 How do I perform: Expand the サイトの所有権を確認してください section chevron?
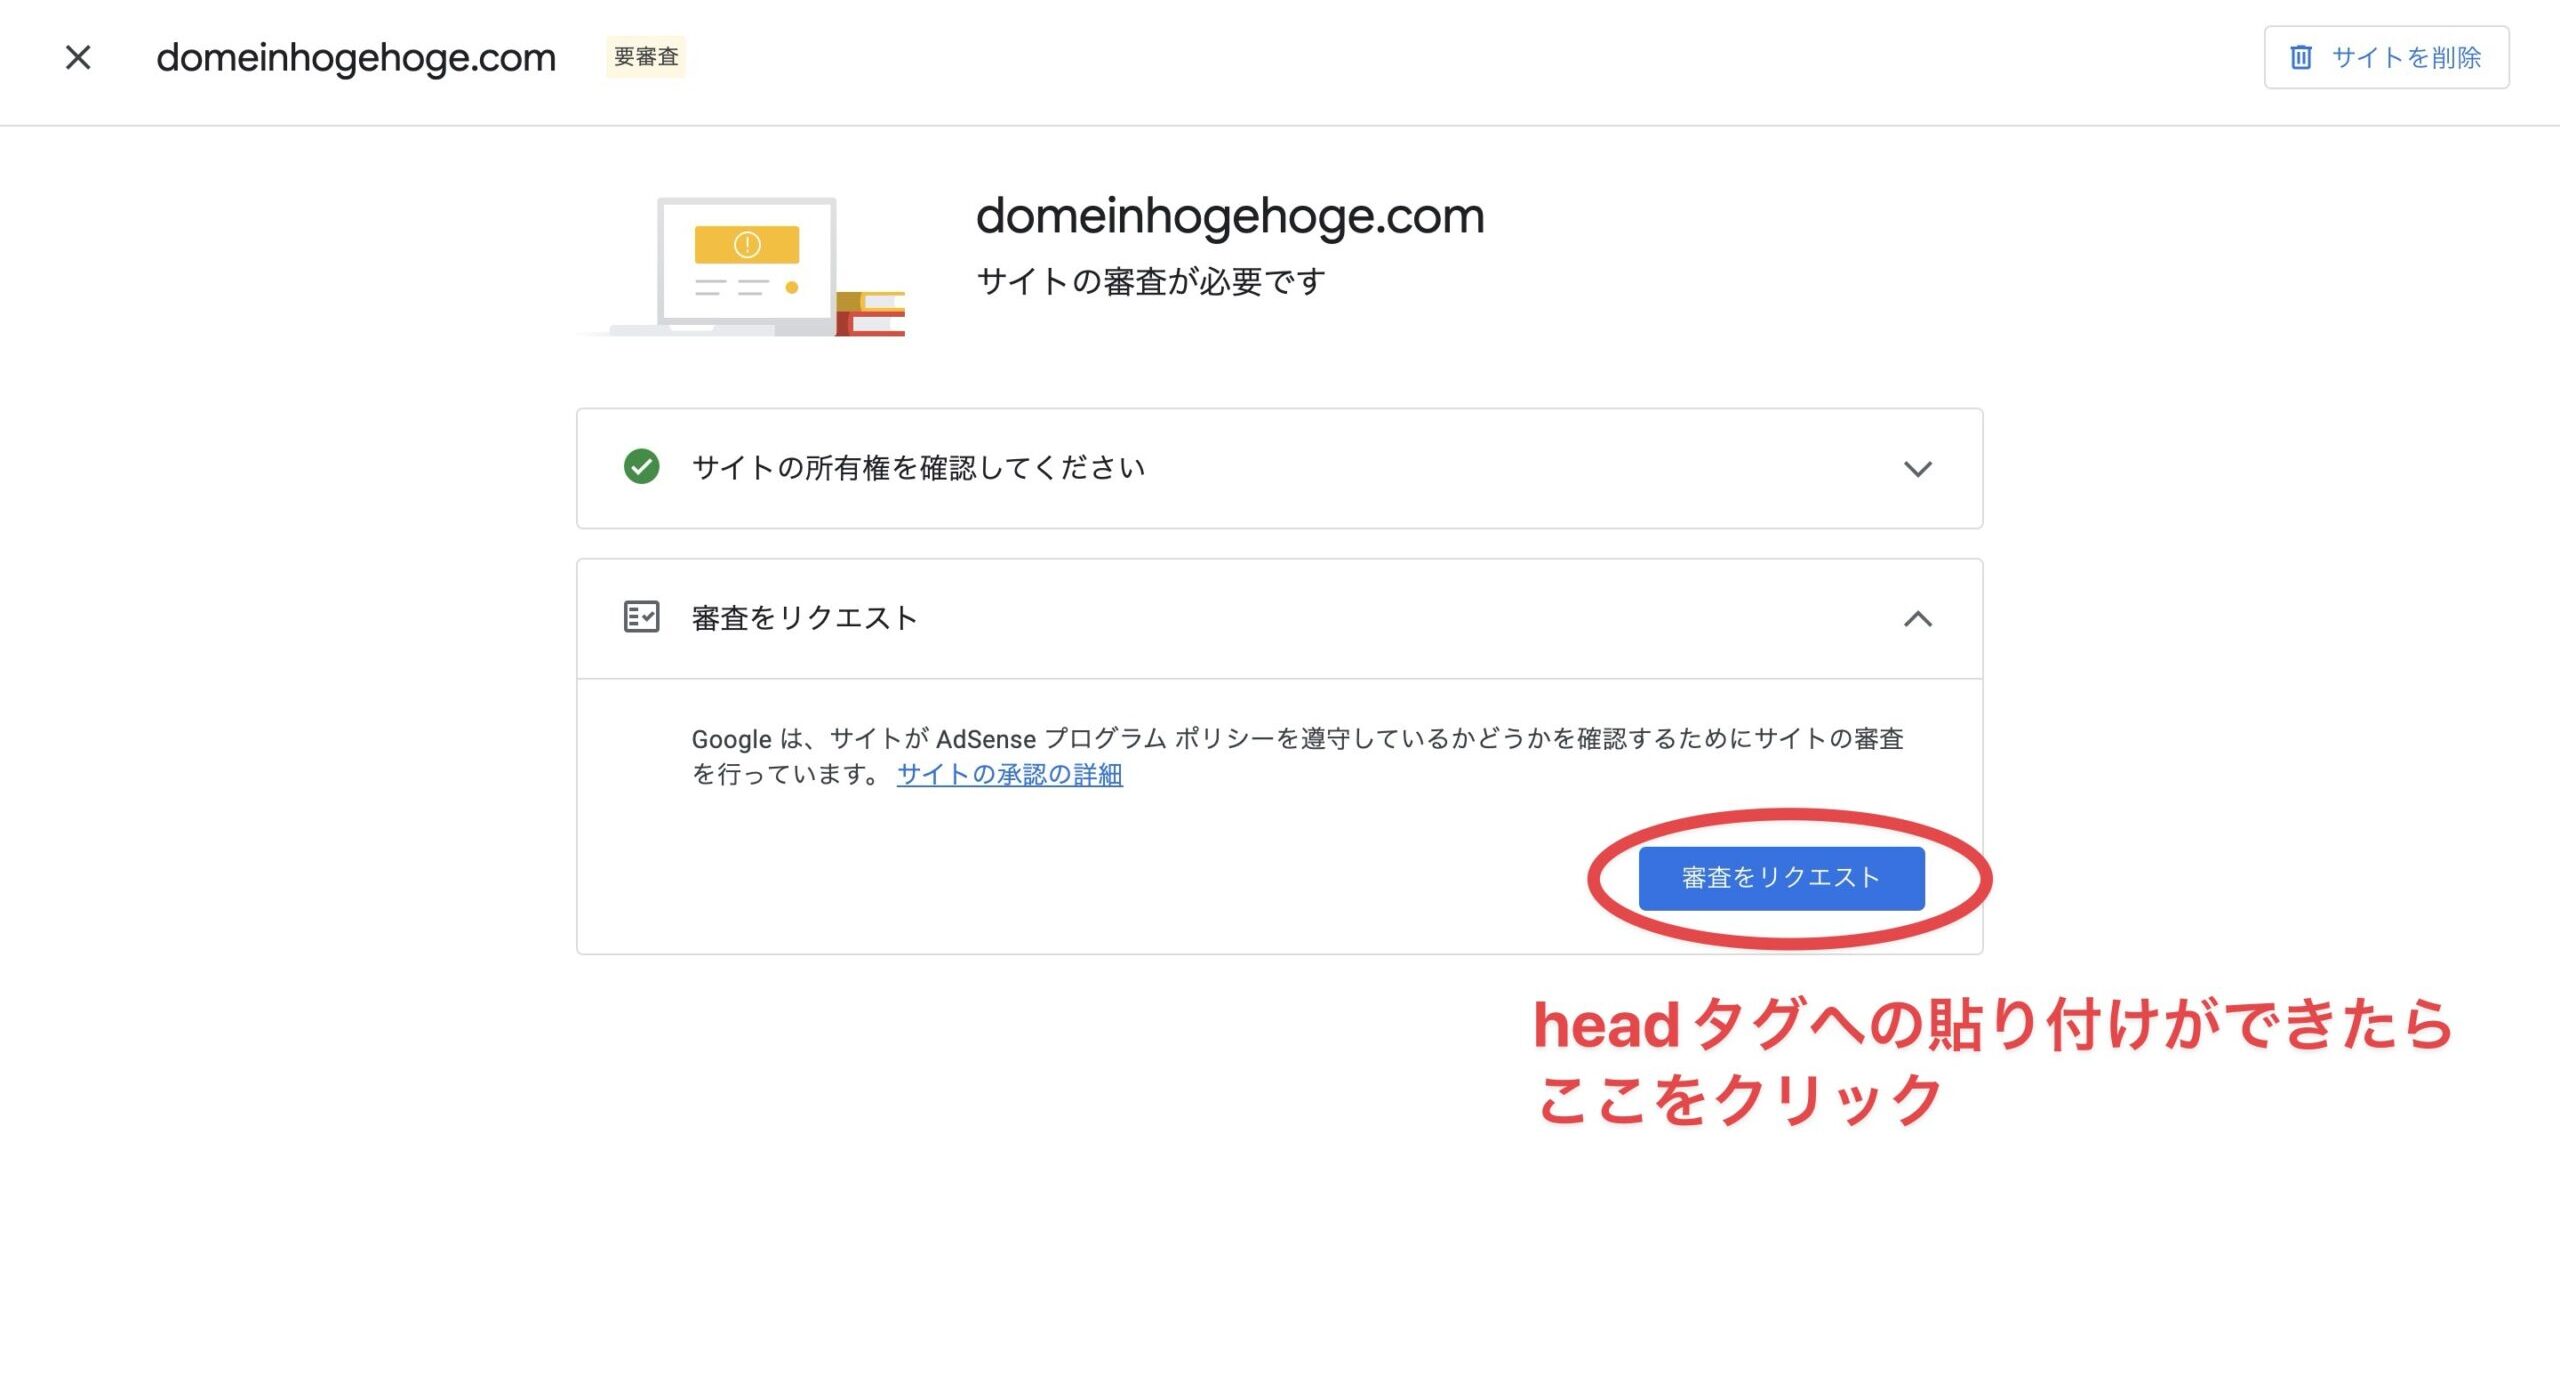click(x=1917, y=468)
